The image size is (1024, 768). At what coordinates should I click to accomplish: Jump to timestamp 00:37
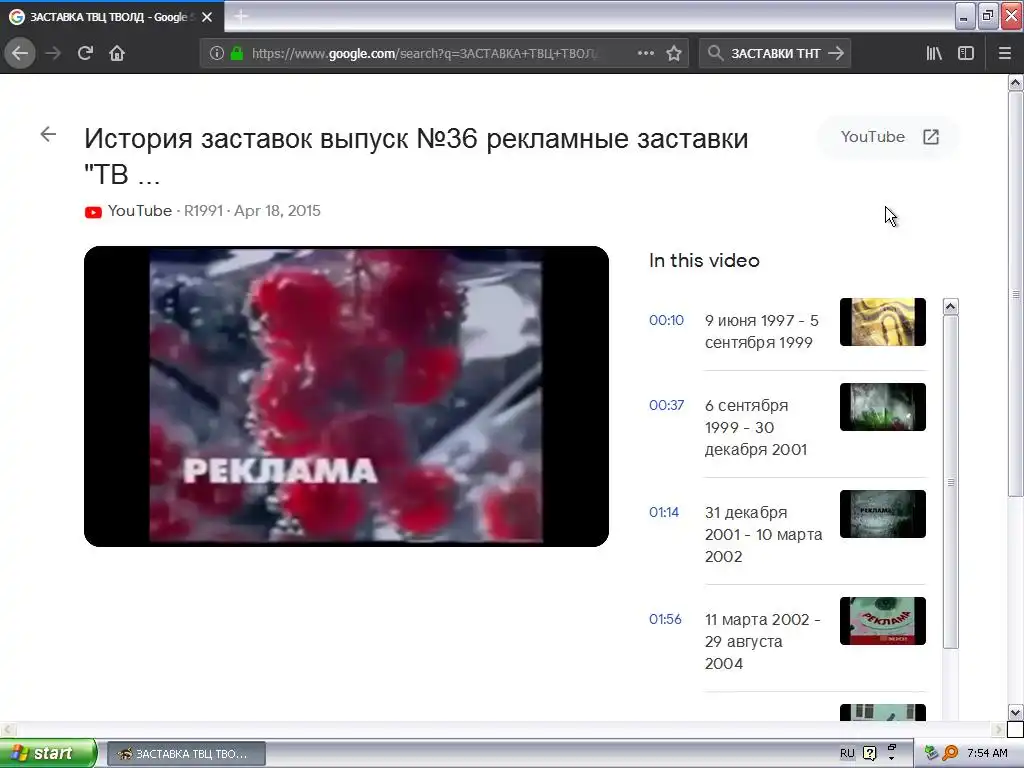click(666, 405)
